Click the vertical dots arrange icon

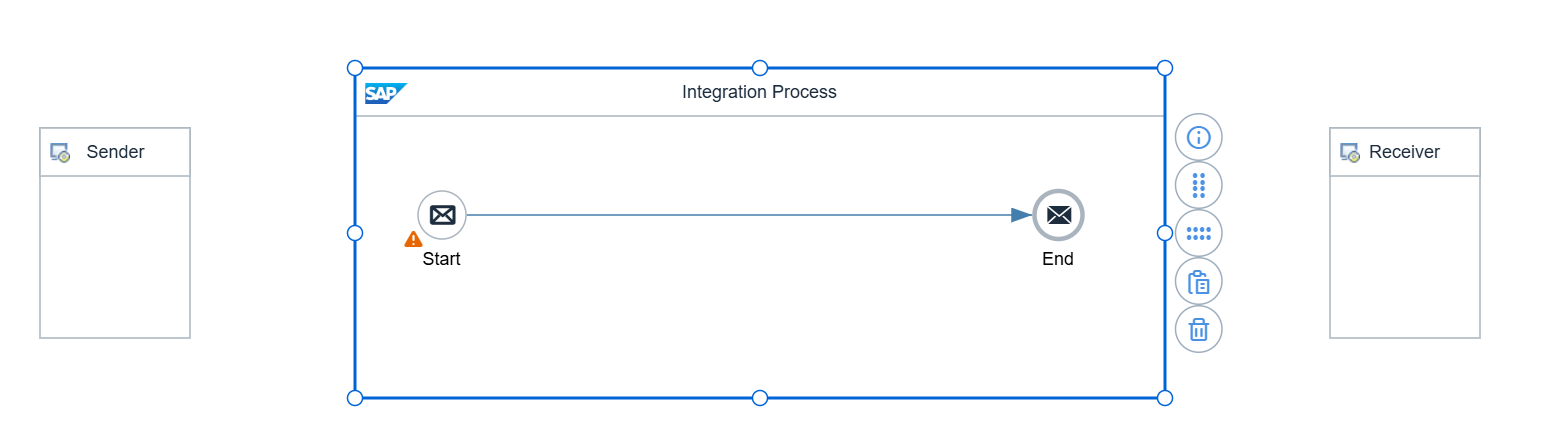1198,185
